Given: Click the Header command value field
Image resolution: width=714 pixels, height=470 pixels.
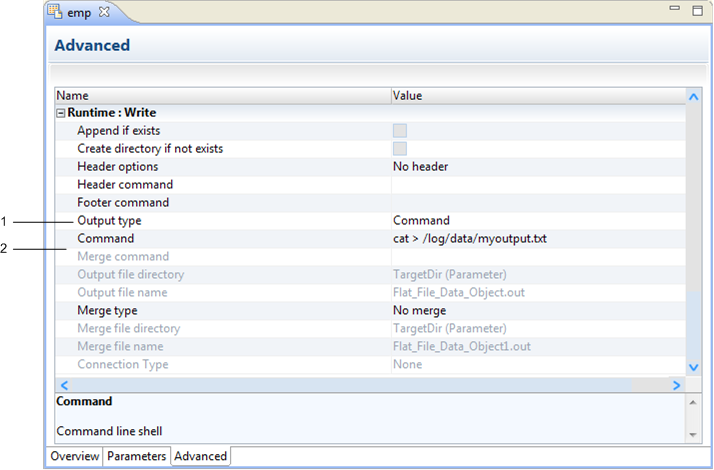Looking at the screenshot, I should tap(538, 184).
